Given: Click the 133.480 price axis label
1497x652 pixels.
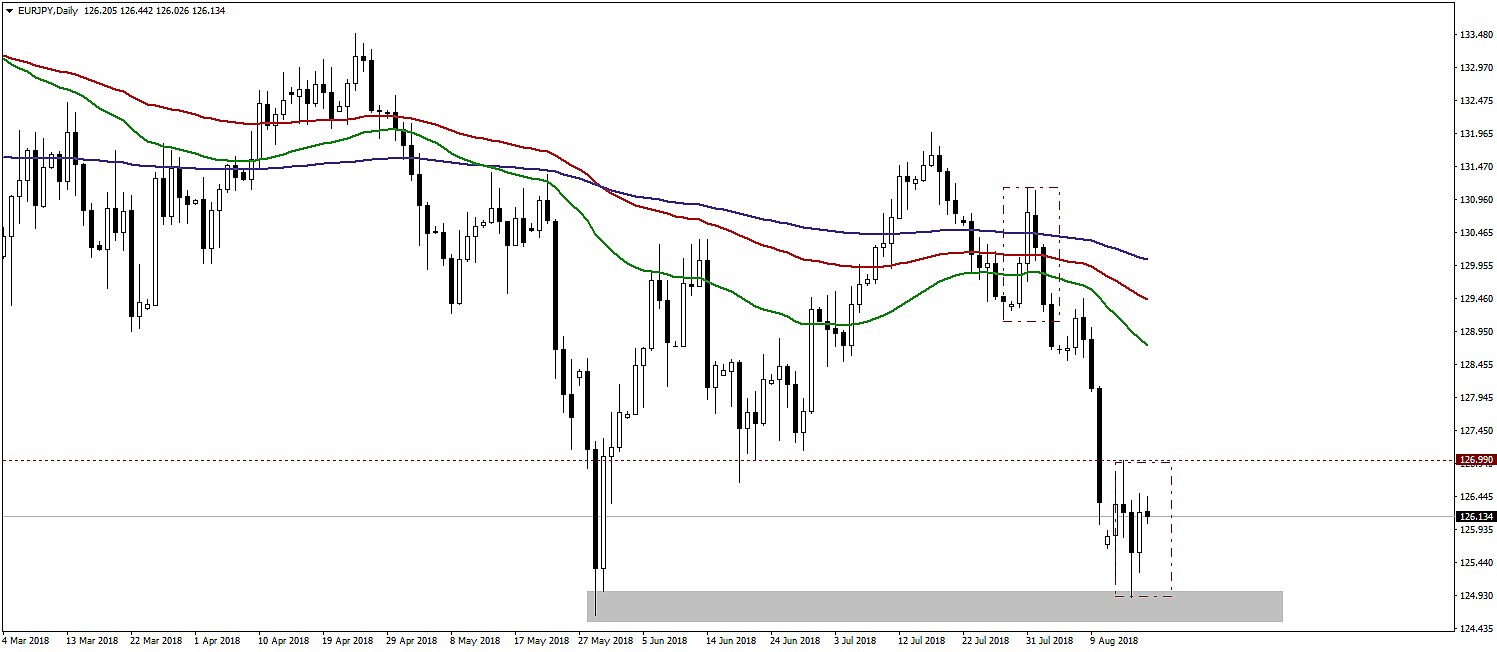Looking at the screenshot, I should [x=1476, y=36].
